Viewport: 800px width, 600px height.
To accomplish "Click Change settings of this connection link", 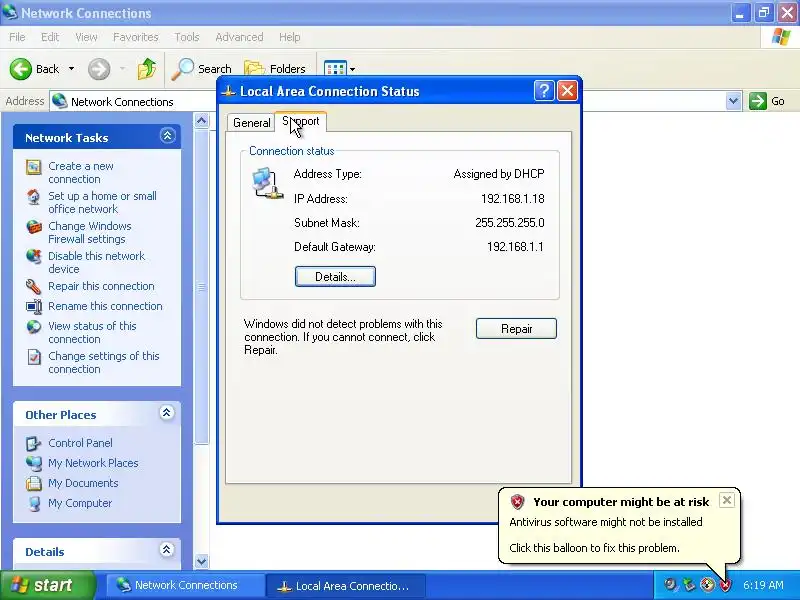I will [104, 362].
